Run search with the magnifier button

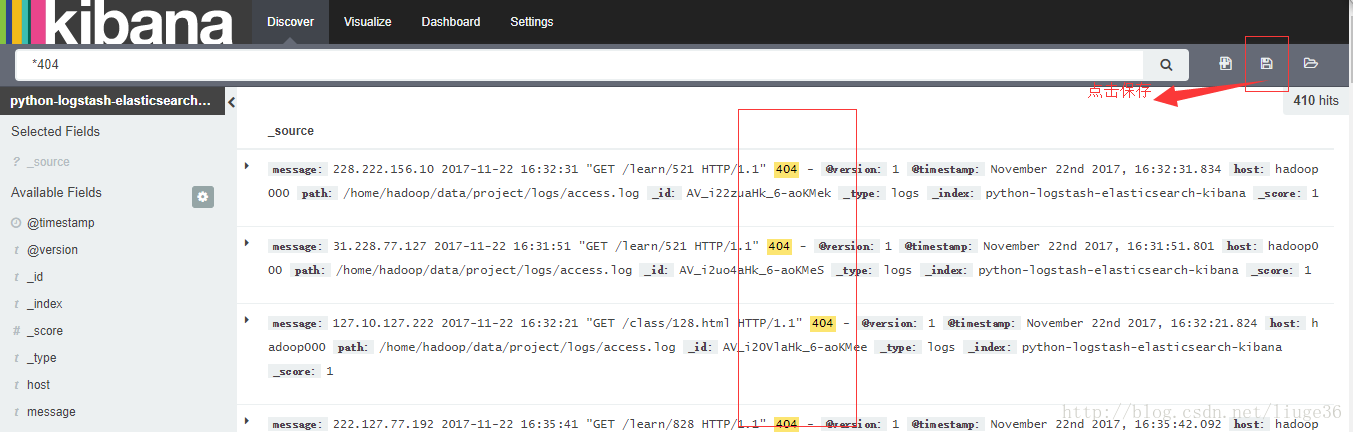[1166, 65]
